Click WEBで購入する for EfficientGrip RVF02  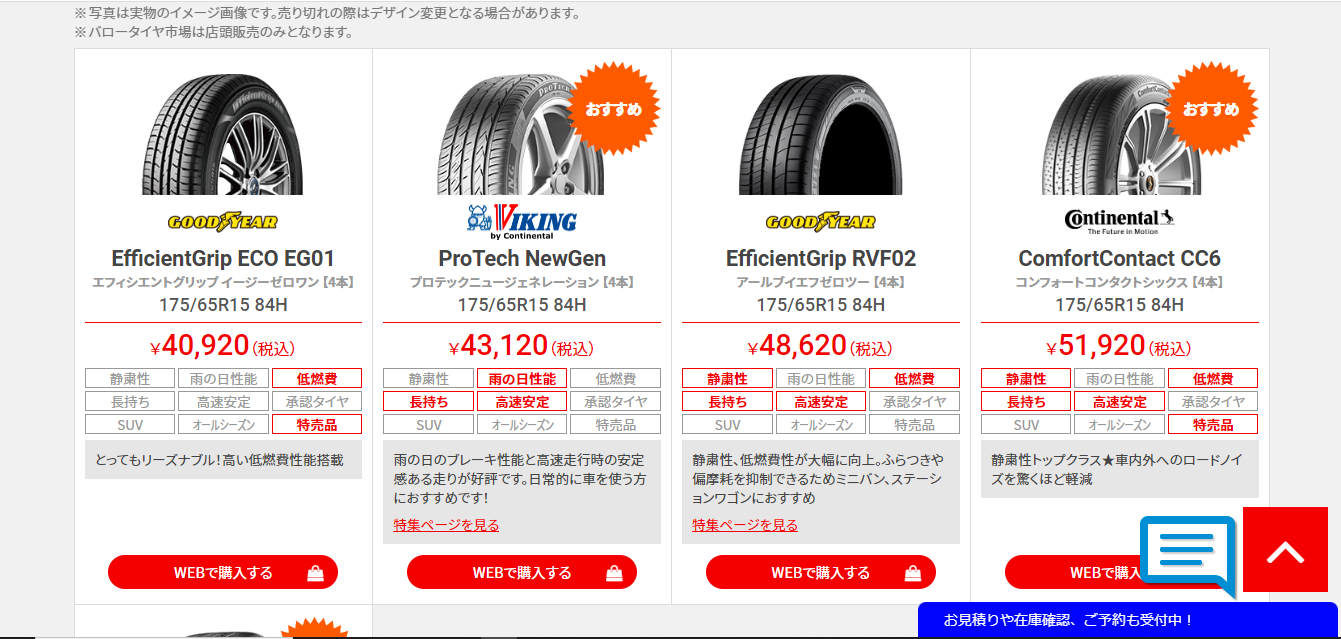pos(821,573)
